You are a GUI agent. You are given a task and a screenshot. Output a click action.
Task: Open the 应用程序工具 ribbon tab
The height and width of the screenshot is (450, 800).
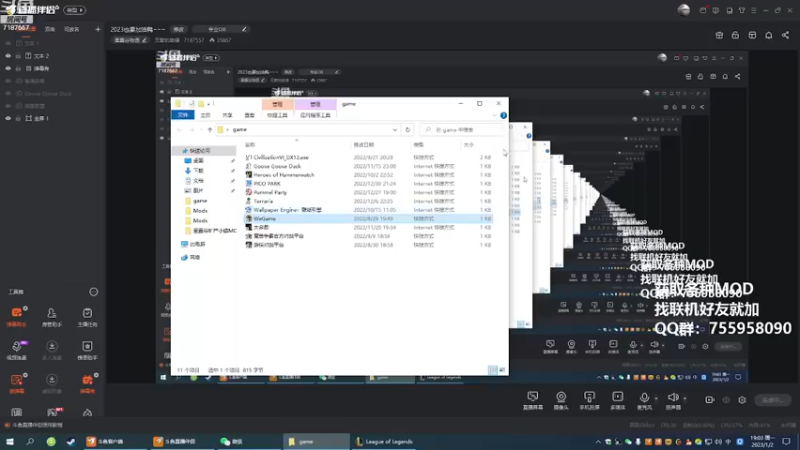pyautogui.click(x=315, y=115)
